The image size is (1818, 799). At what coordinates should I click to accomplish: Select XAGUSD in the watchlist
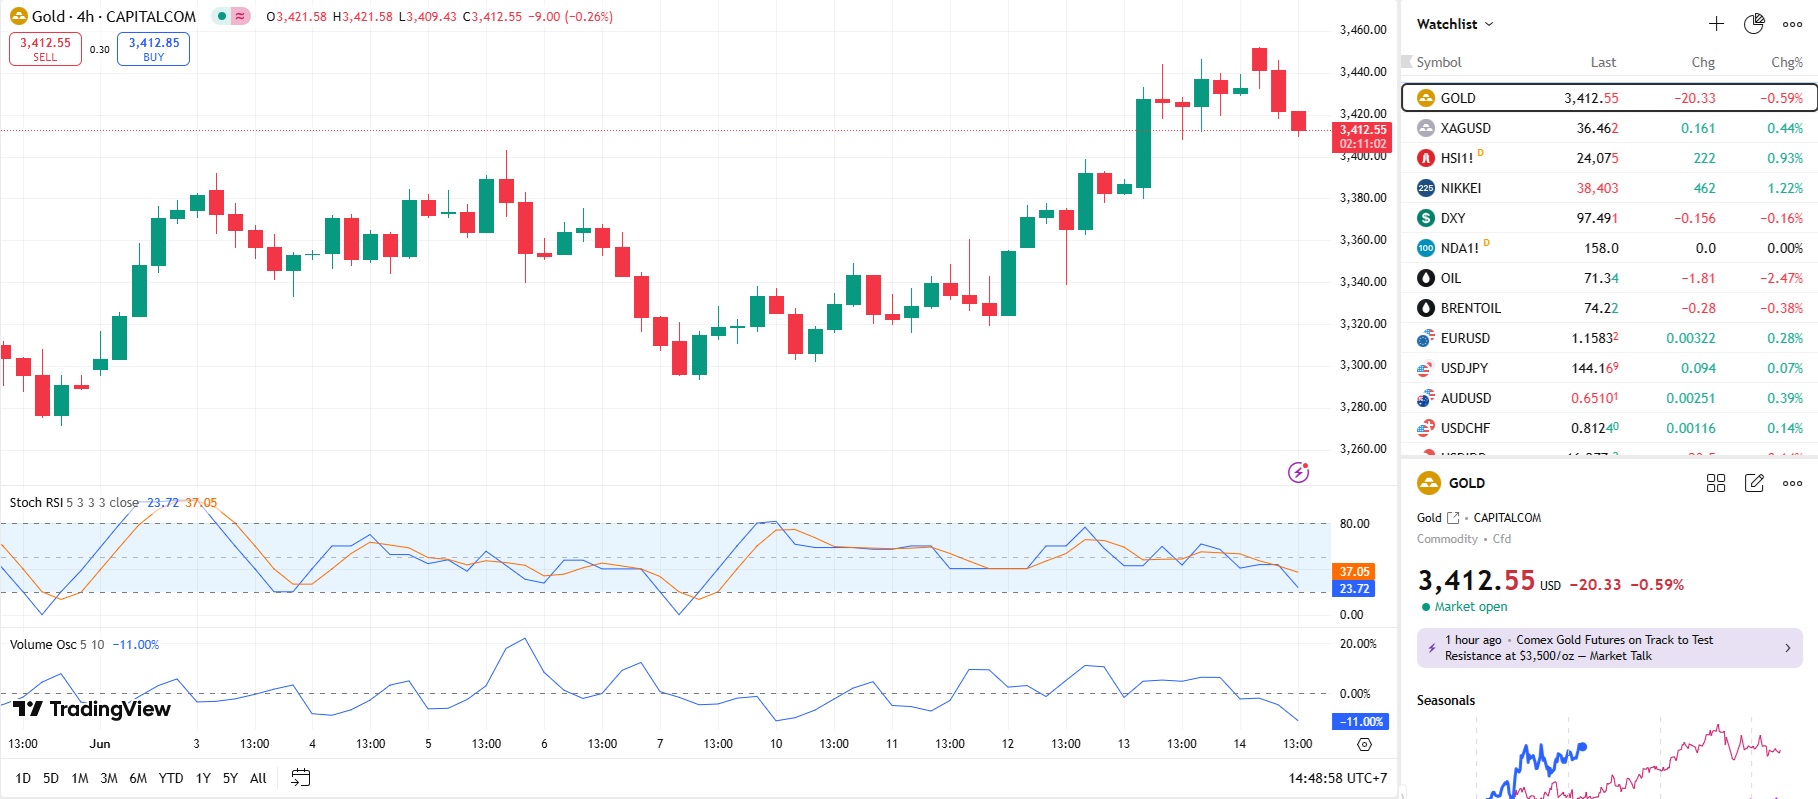coord(1465,128)
